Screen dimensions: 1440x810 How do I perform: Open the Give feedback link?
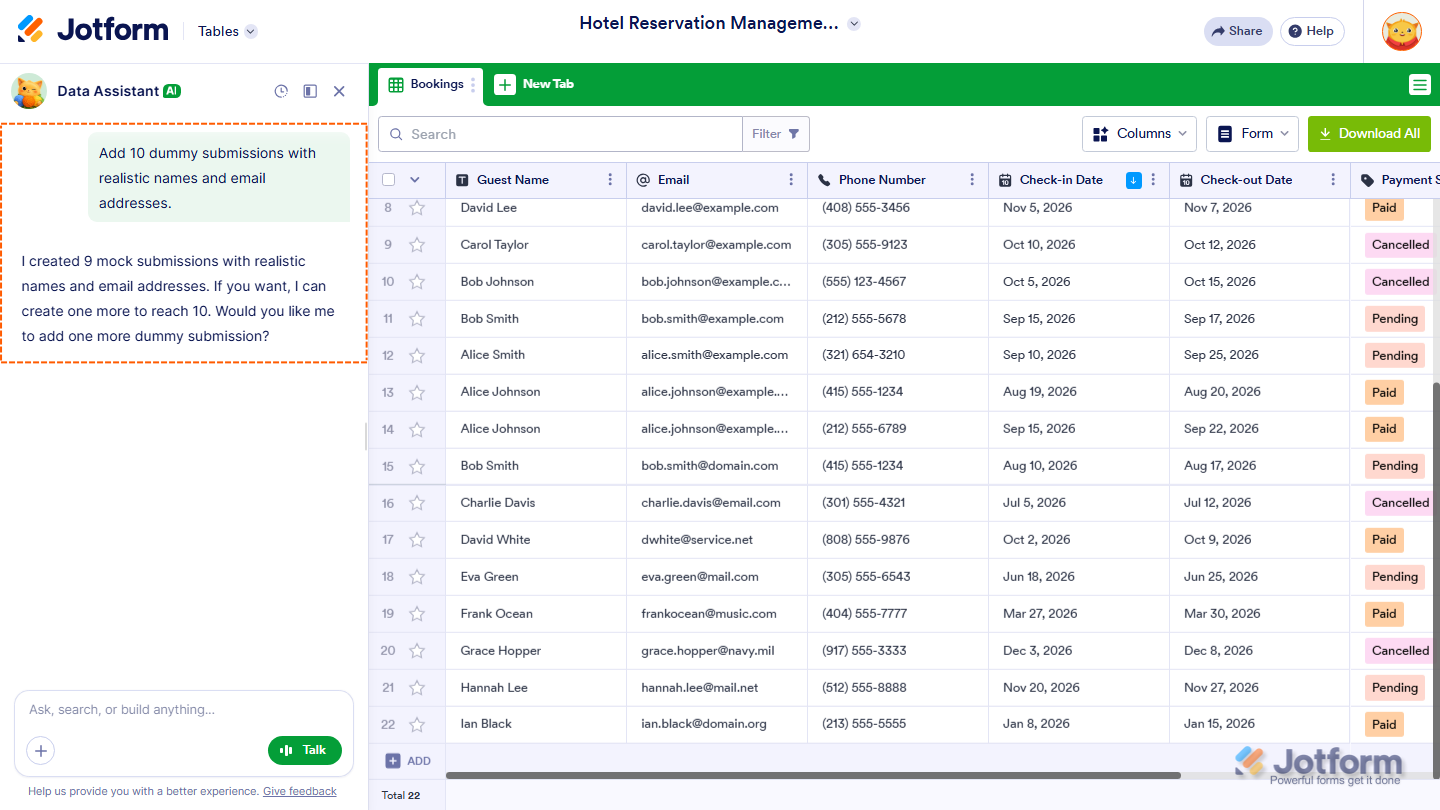click(x=300, y=791)
